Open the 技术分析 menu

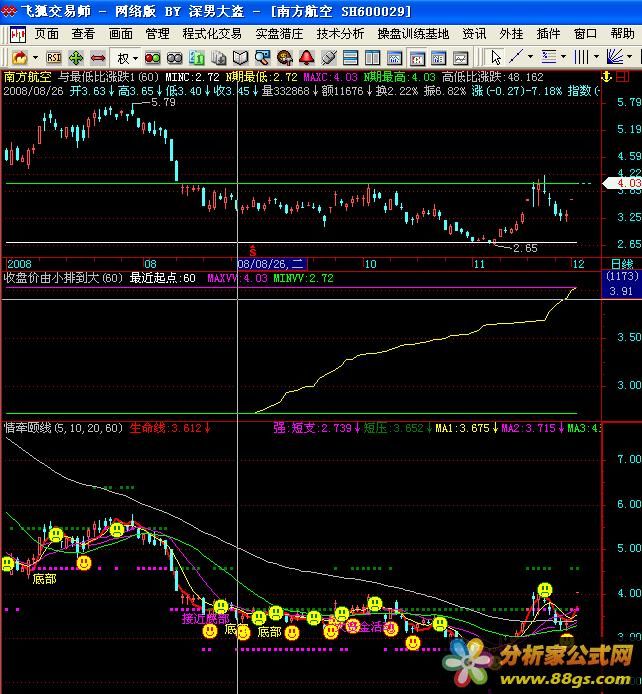pyautogui.click(x=340, y=34)
